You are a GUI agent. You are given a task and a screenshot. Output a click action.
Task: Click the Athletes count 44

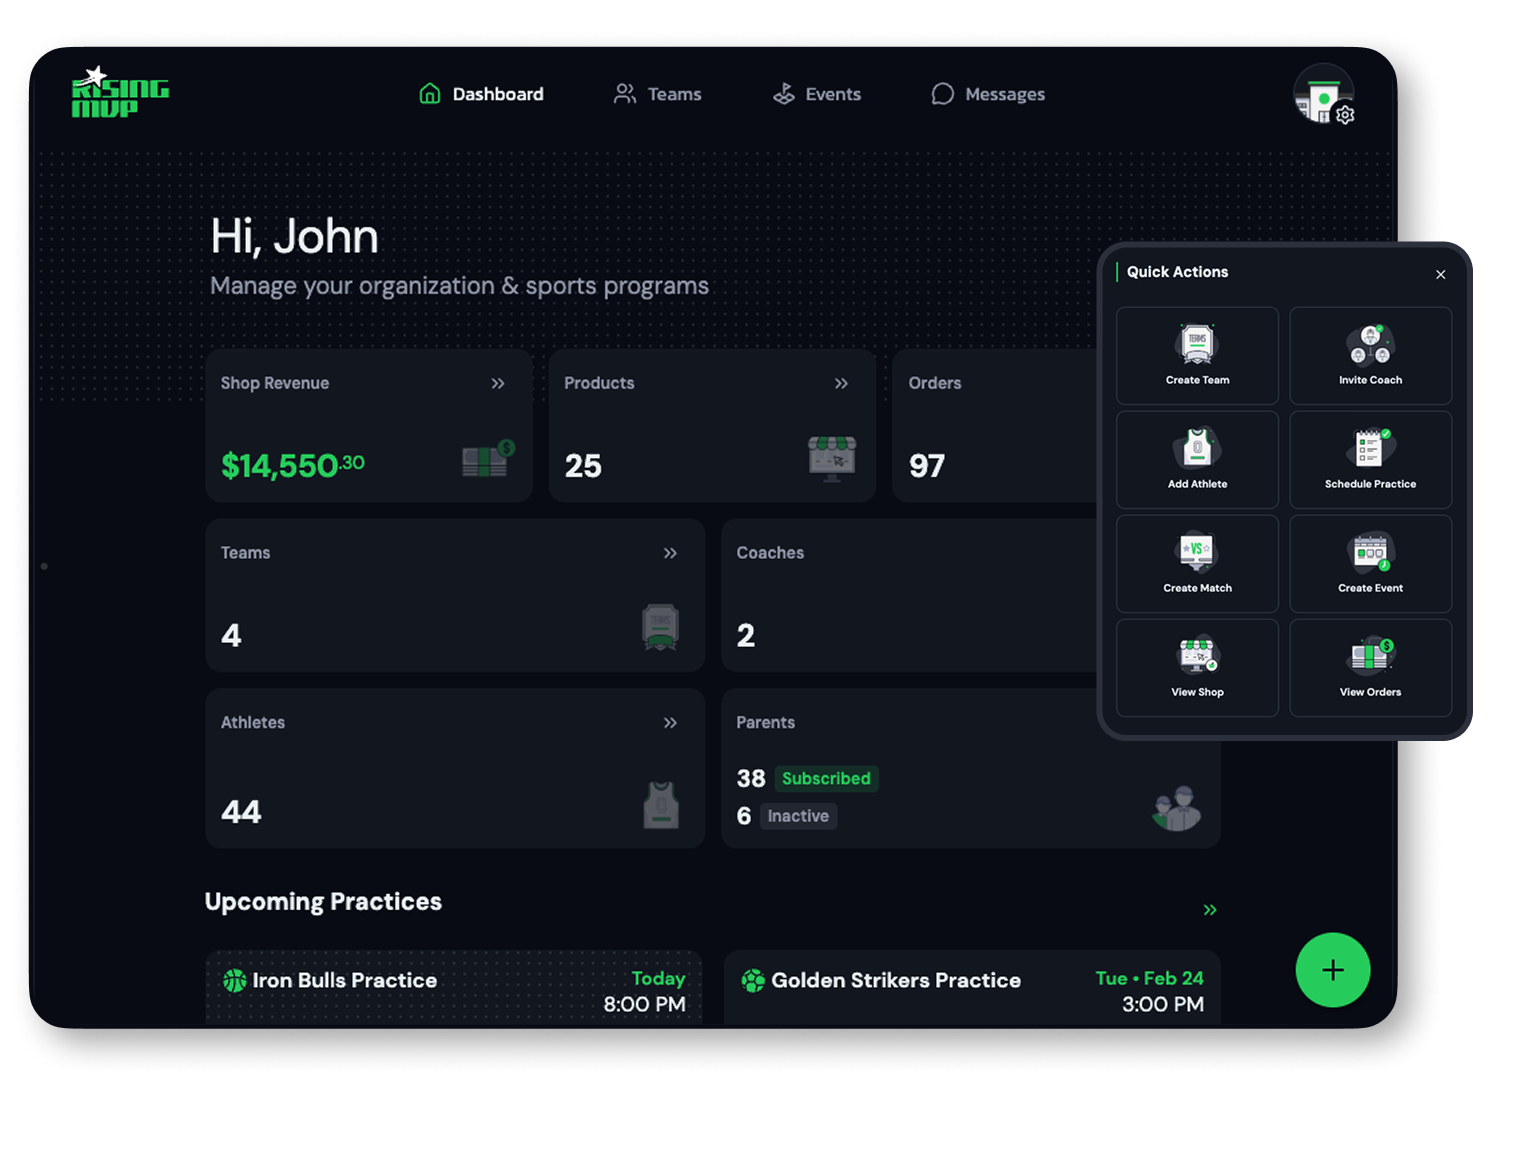click(x=241, y=812)
